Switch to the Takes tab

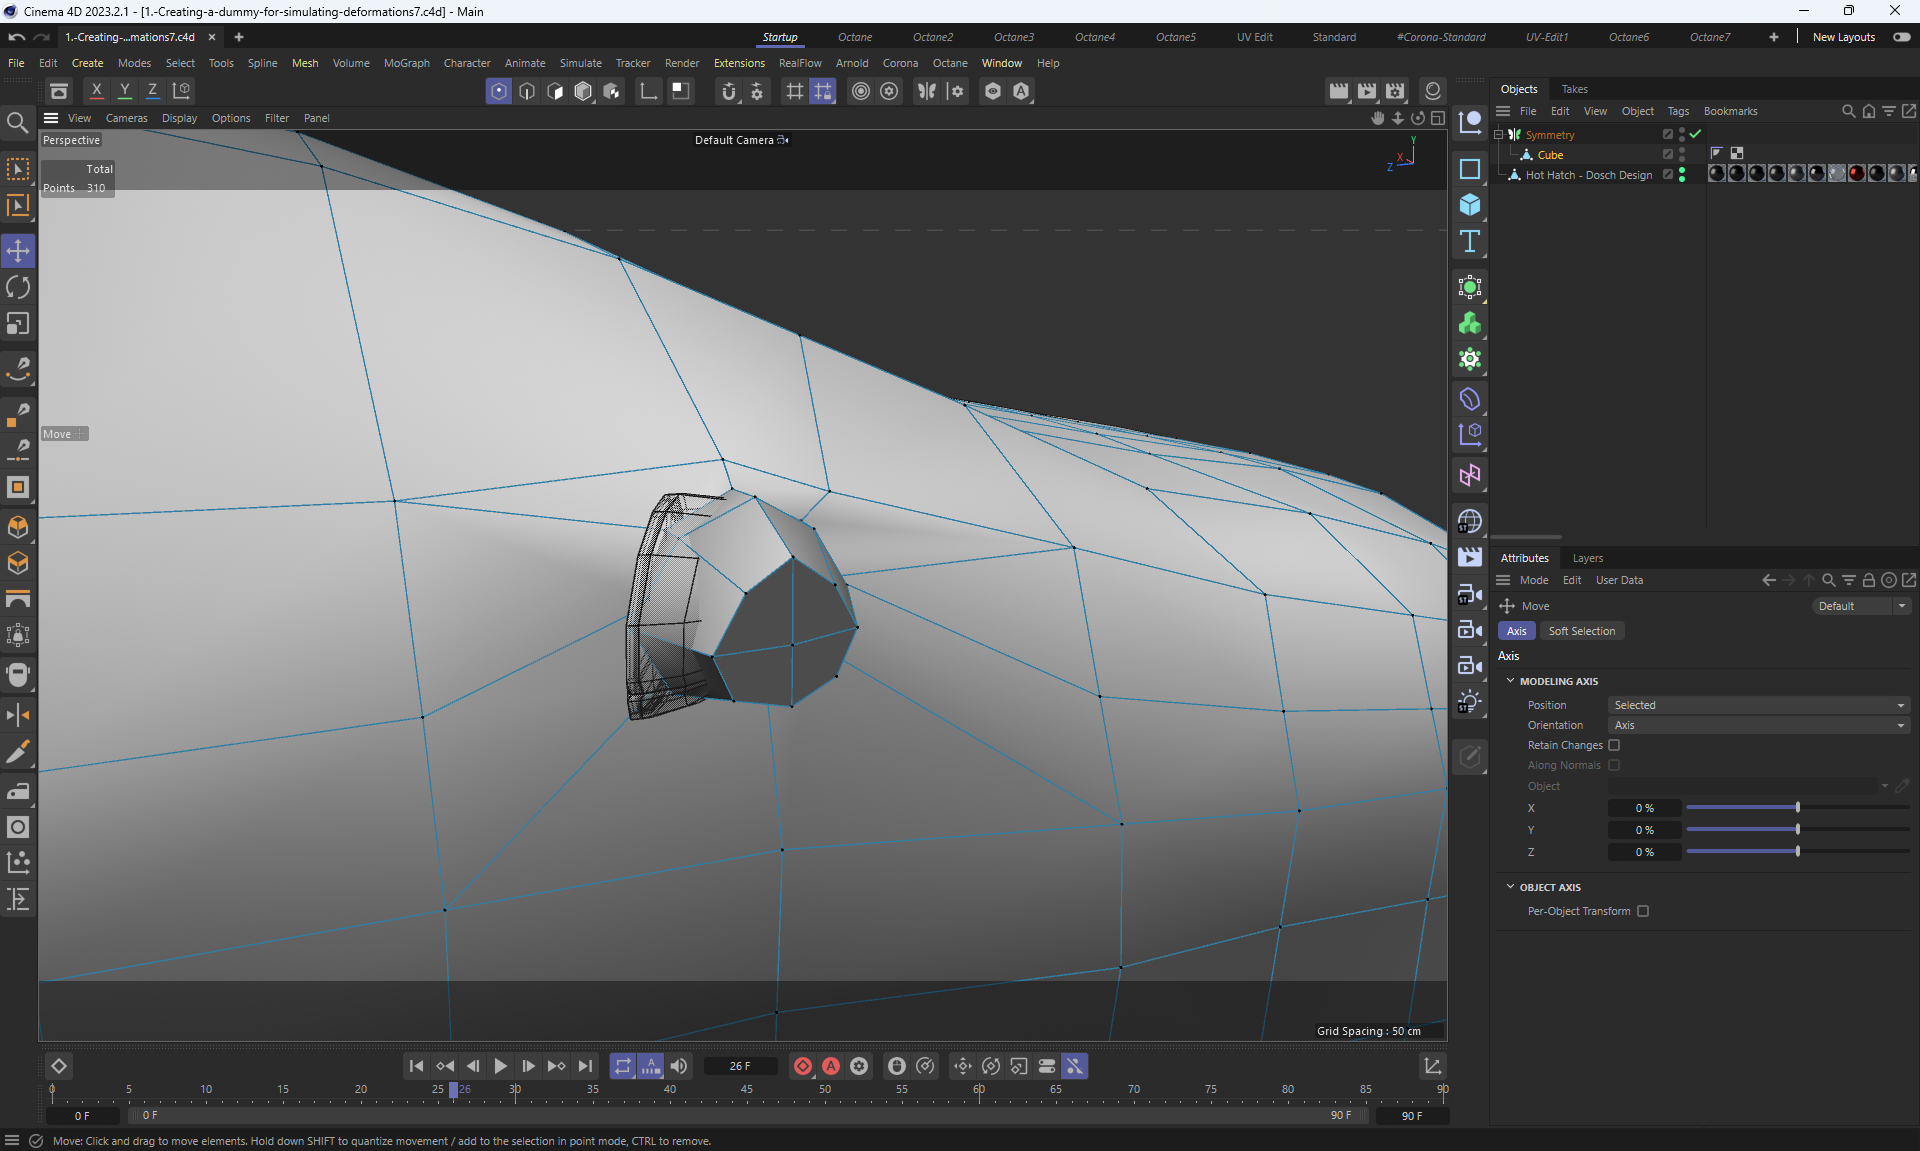pyautogui.click(x=1574, y=89)
